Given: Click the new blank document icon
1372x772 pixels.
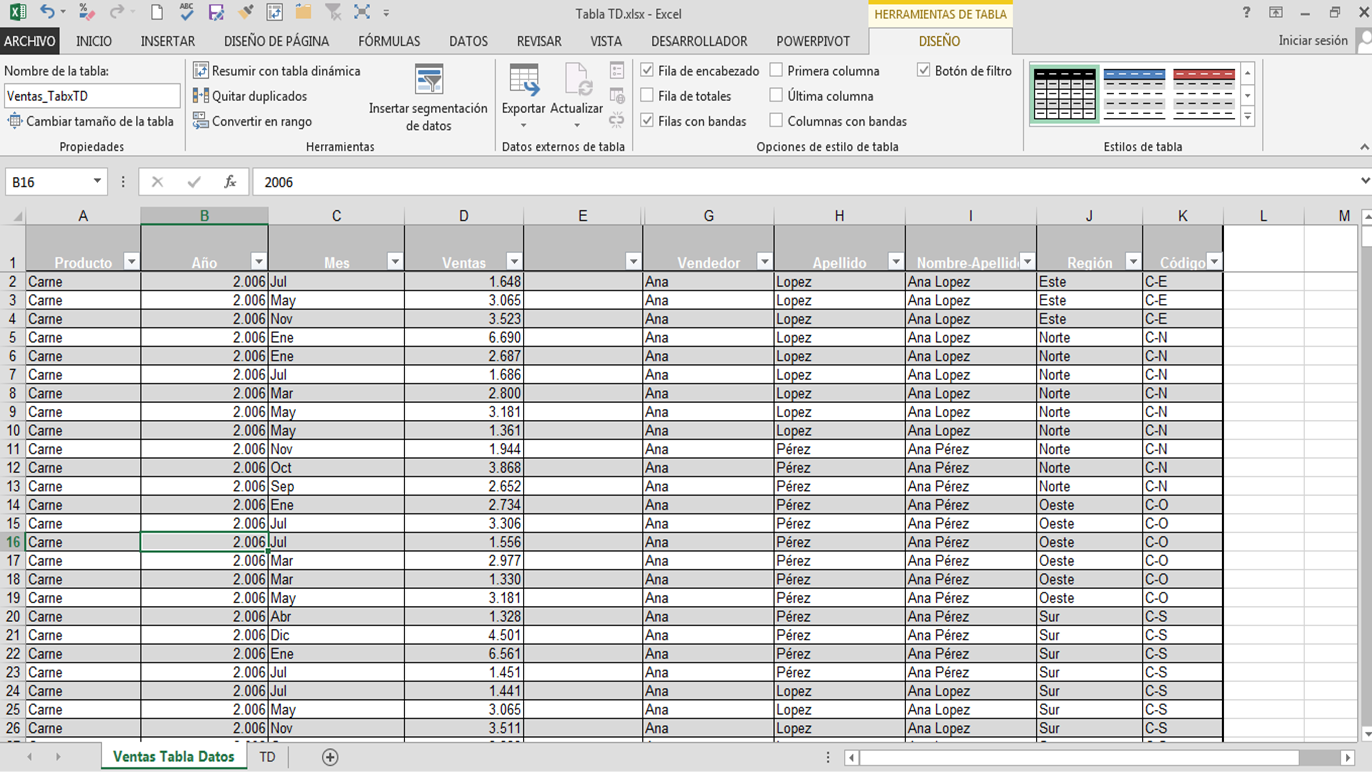Looking at the screenshot, I should click(157, 12).
